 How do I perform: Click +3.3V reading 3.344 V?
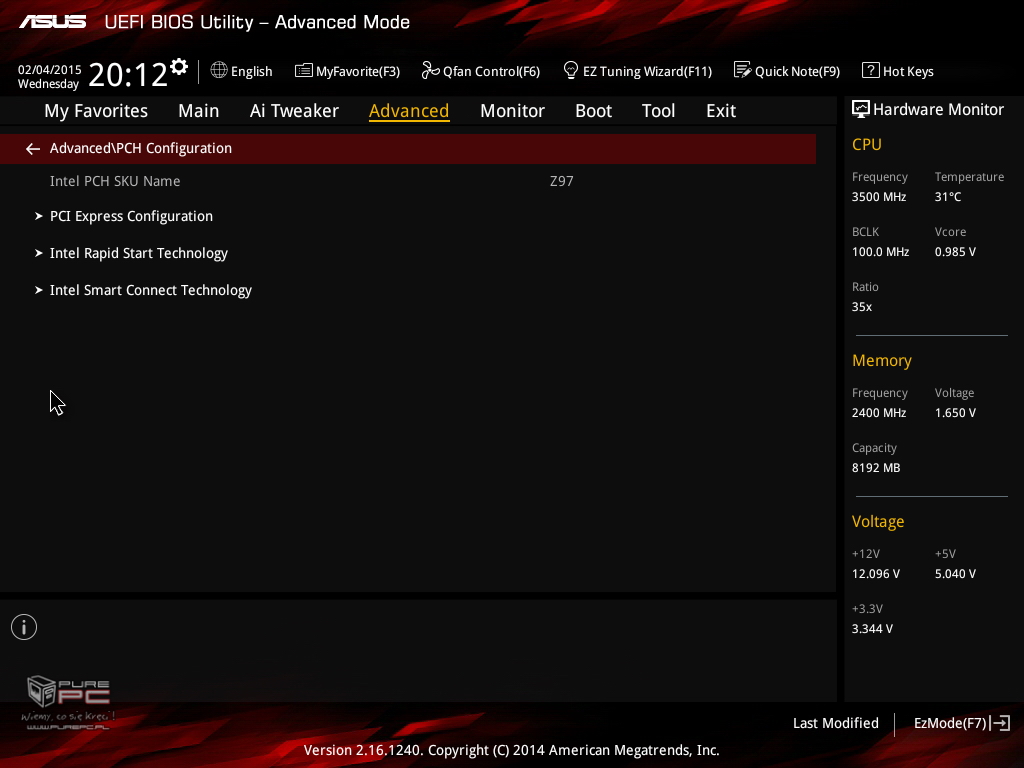click(872, 628)
